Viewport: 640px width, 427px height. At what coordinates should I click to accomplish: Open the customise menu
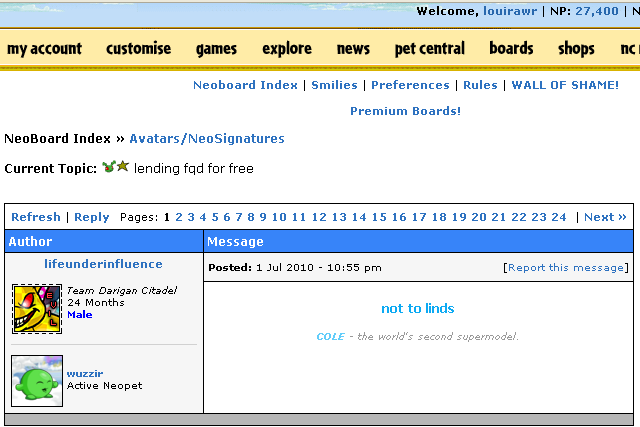coord(139,49)
